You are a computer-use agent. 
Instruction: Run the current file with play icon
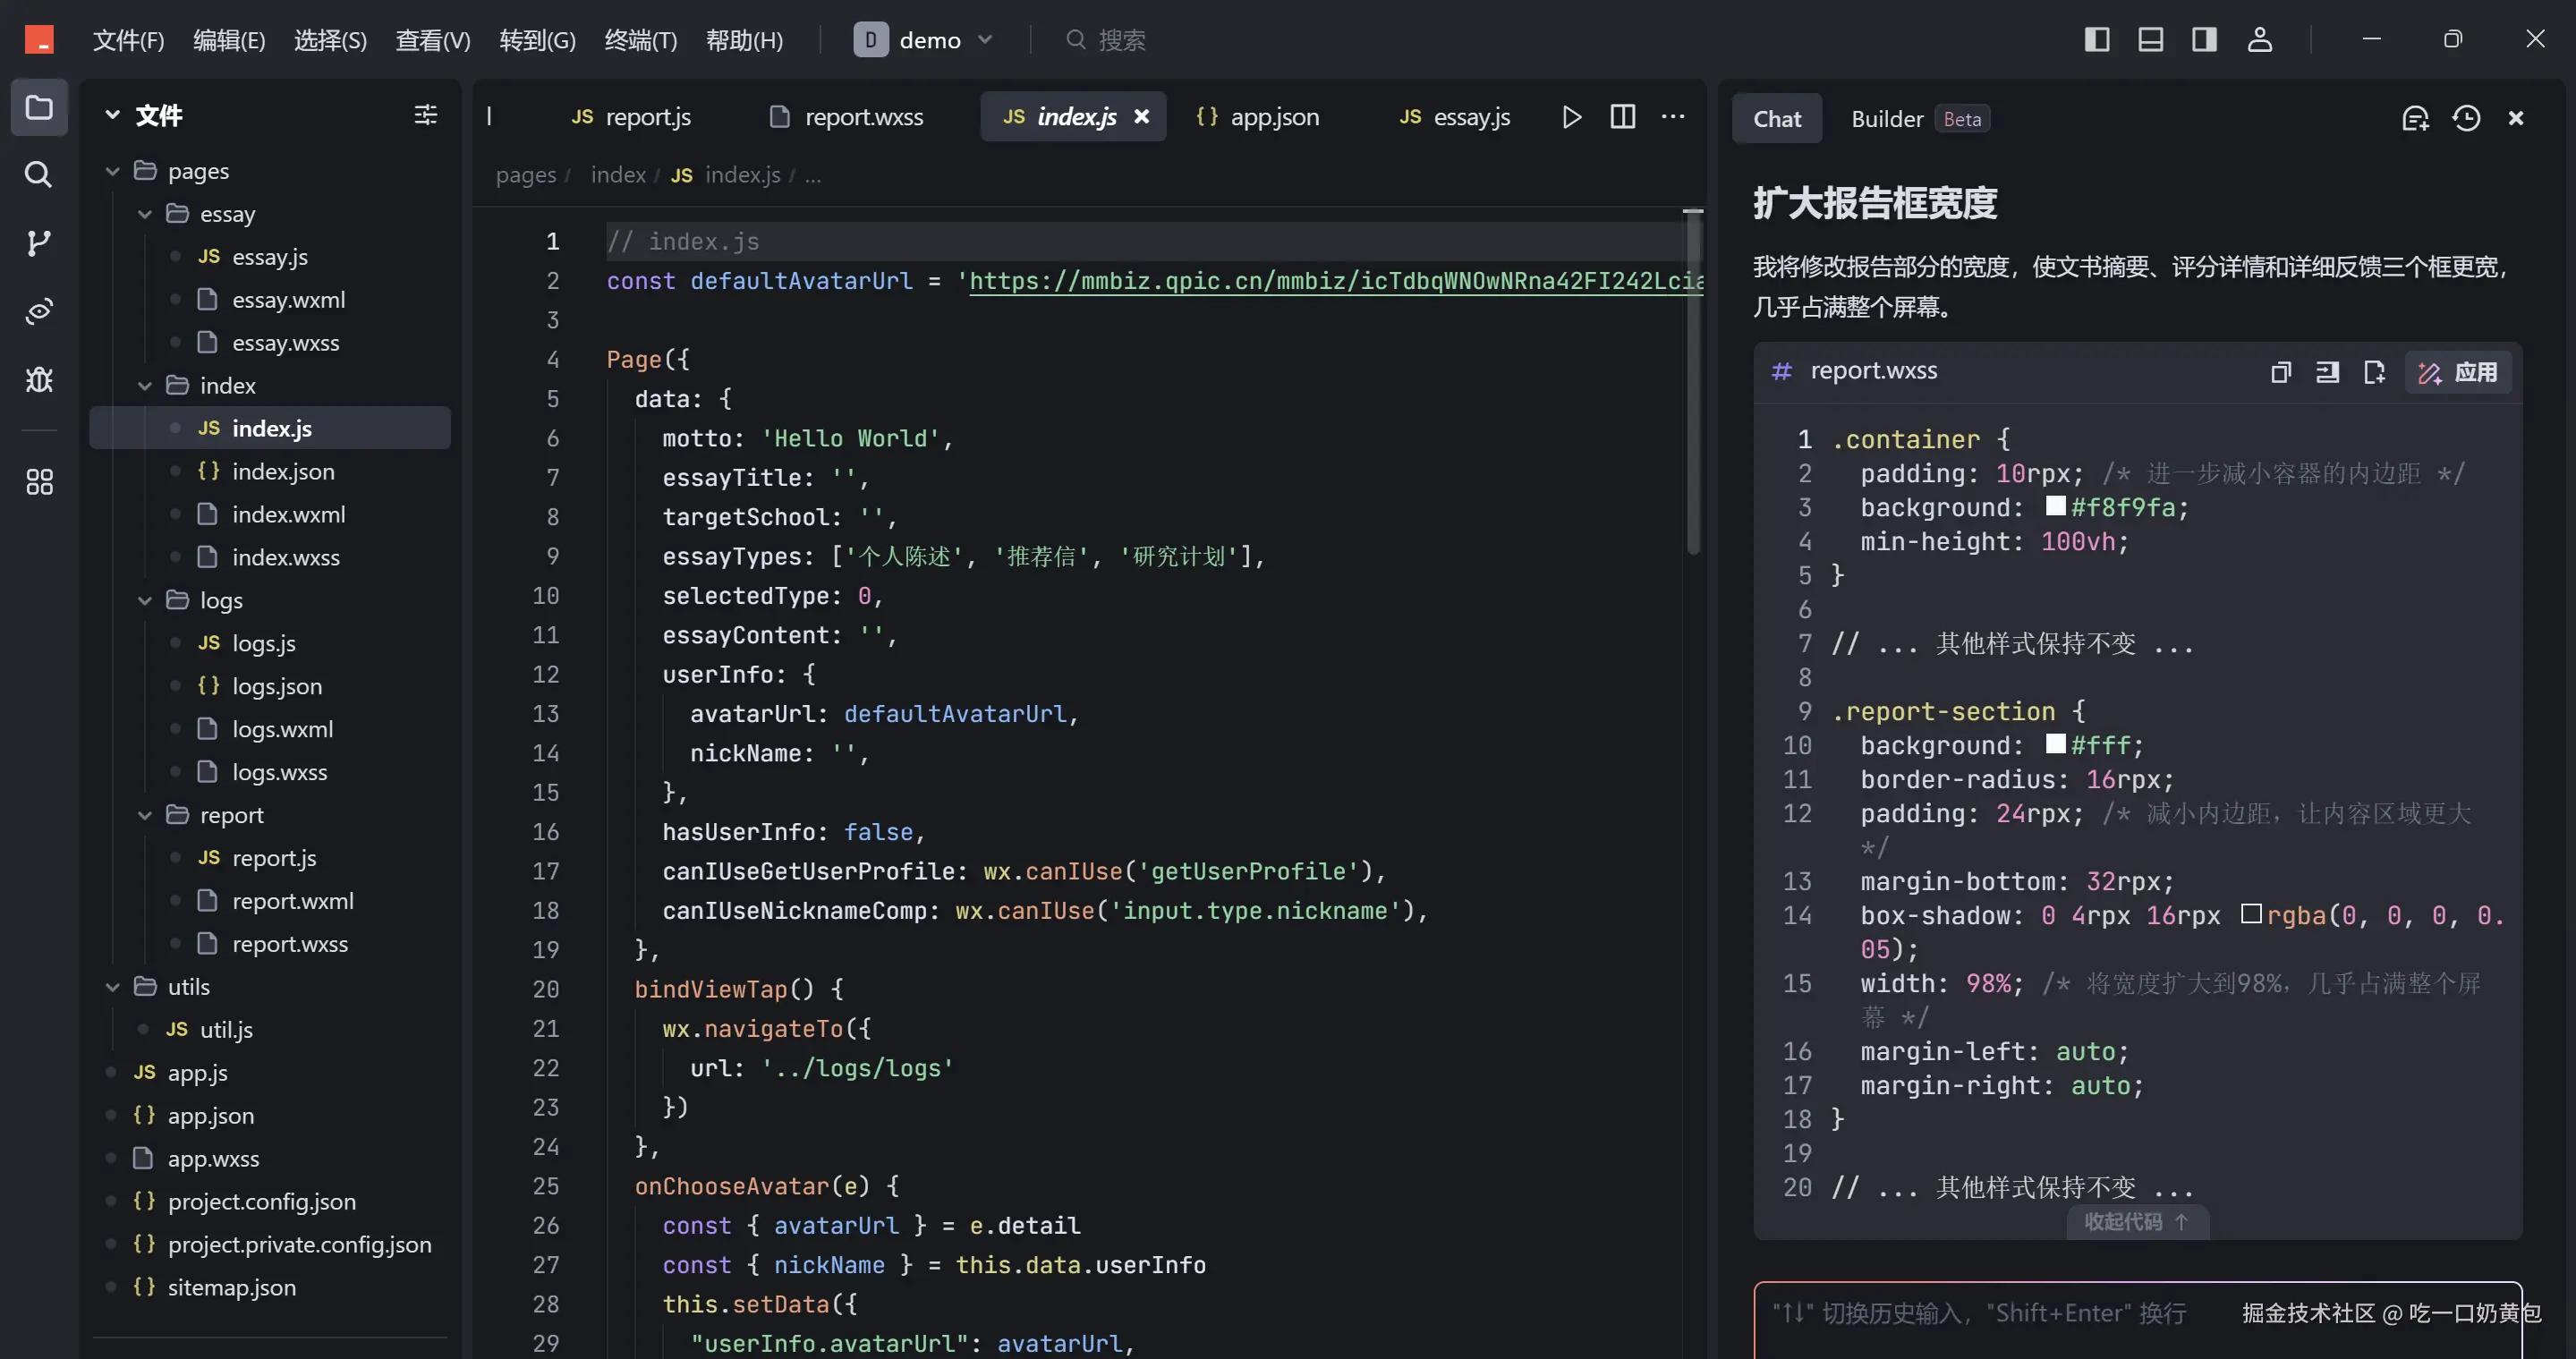click(1571, 117)
